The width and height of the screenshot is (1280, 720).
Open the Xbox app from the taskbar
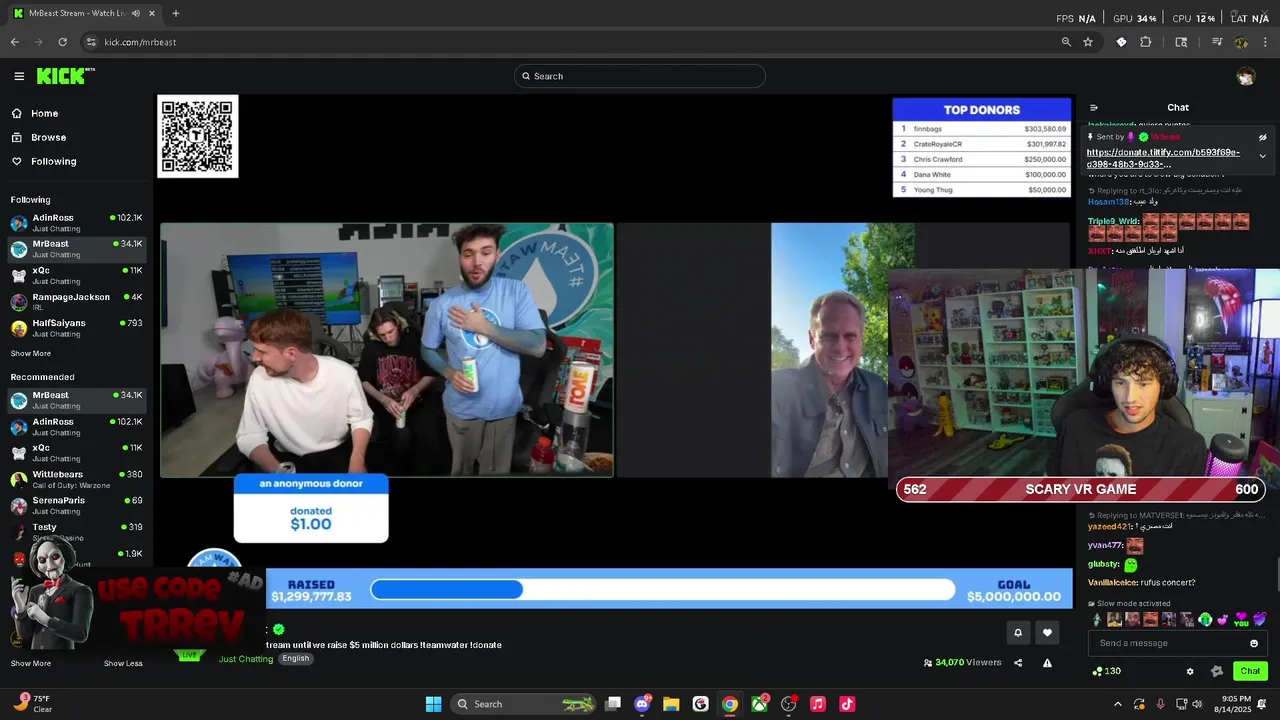759,704
